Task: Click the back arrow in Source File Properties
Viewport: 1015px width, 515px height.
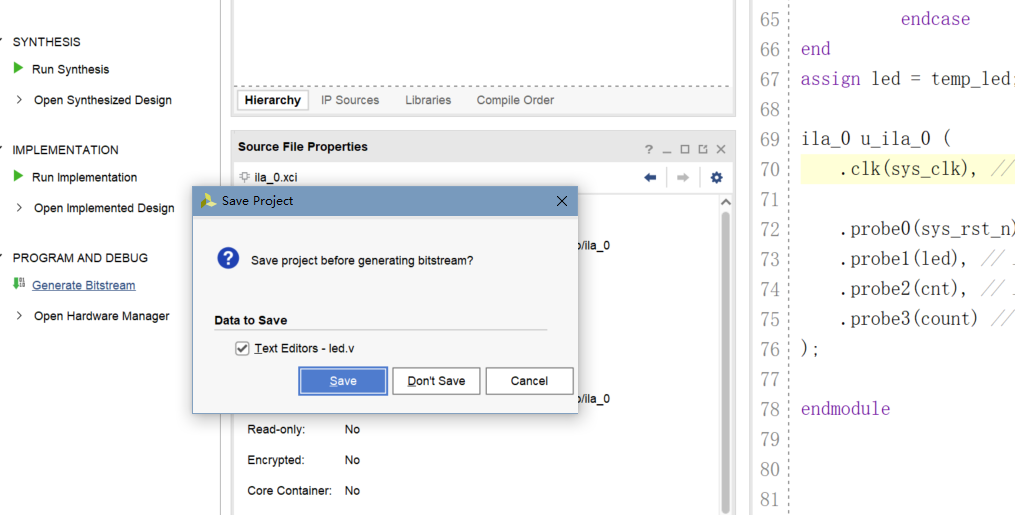Action: click(x=650, y=177)
